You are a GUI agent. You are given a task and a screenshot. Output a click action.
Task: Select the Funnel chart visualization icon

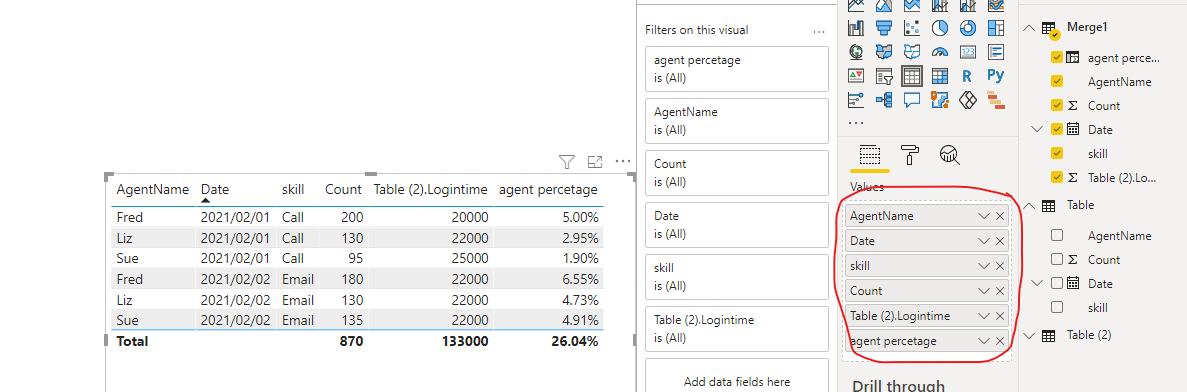pos(884,28)
